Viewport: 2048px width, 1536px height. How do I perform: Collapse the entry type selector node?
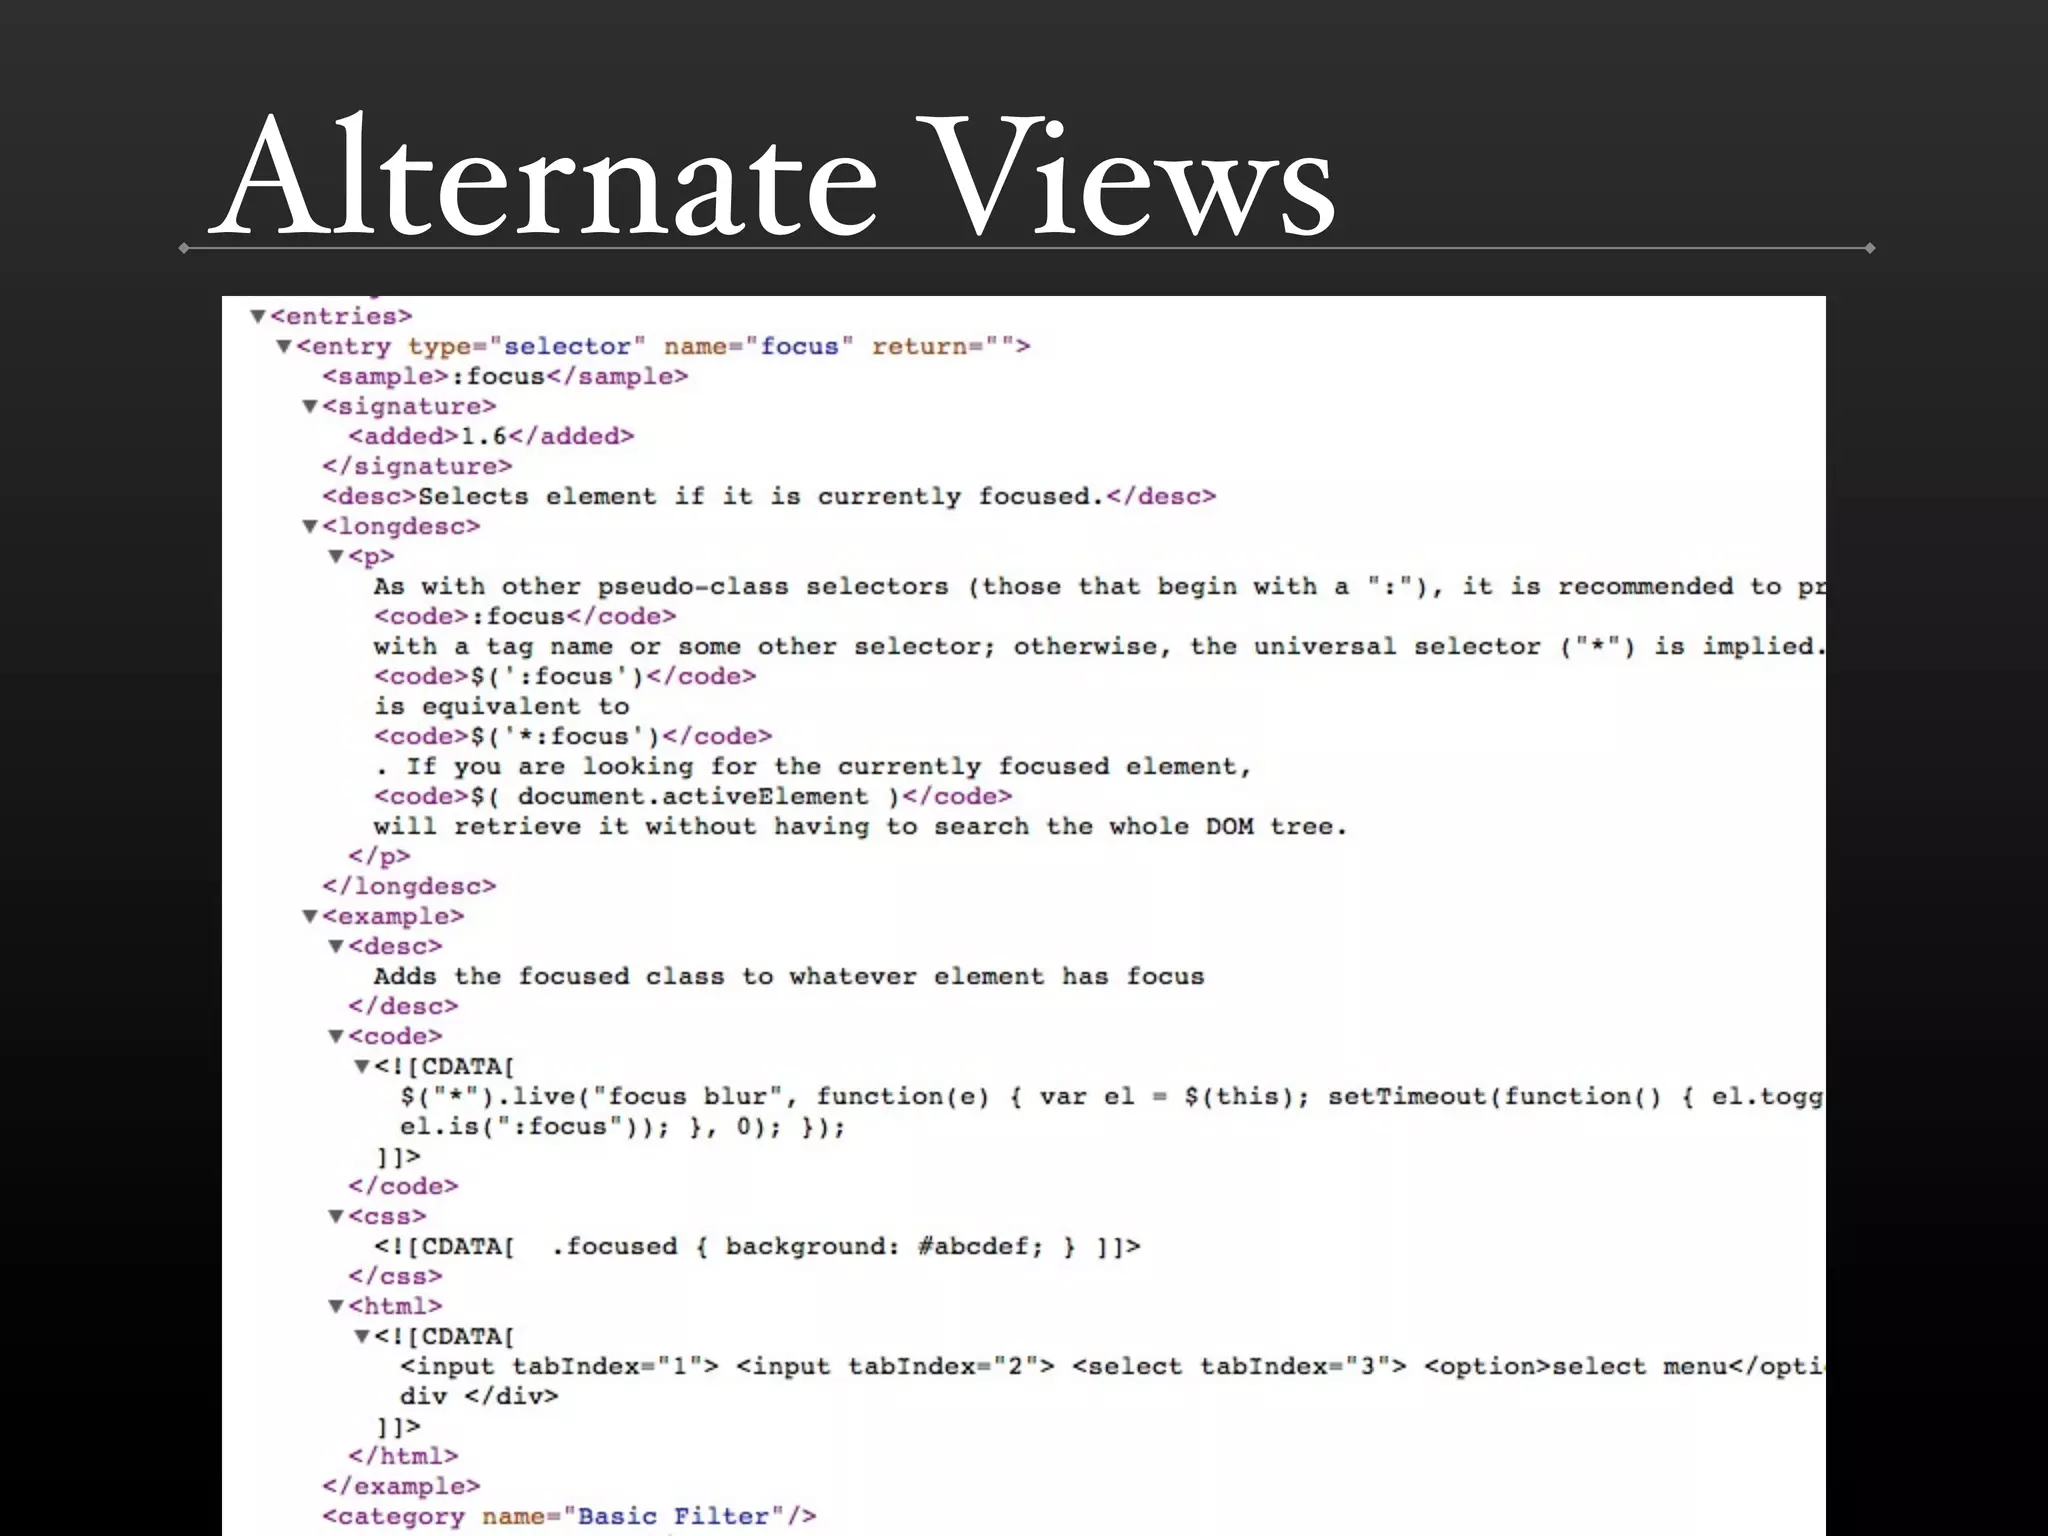point(284,347)
